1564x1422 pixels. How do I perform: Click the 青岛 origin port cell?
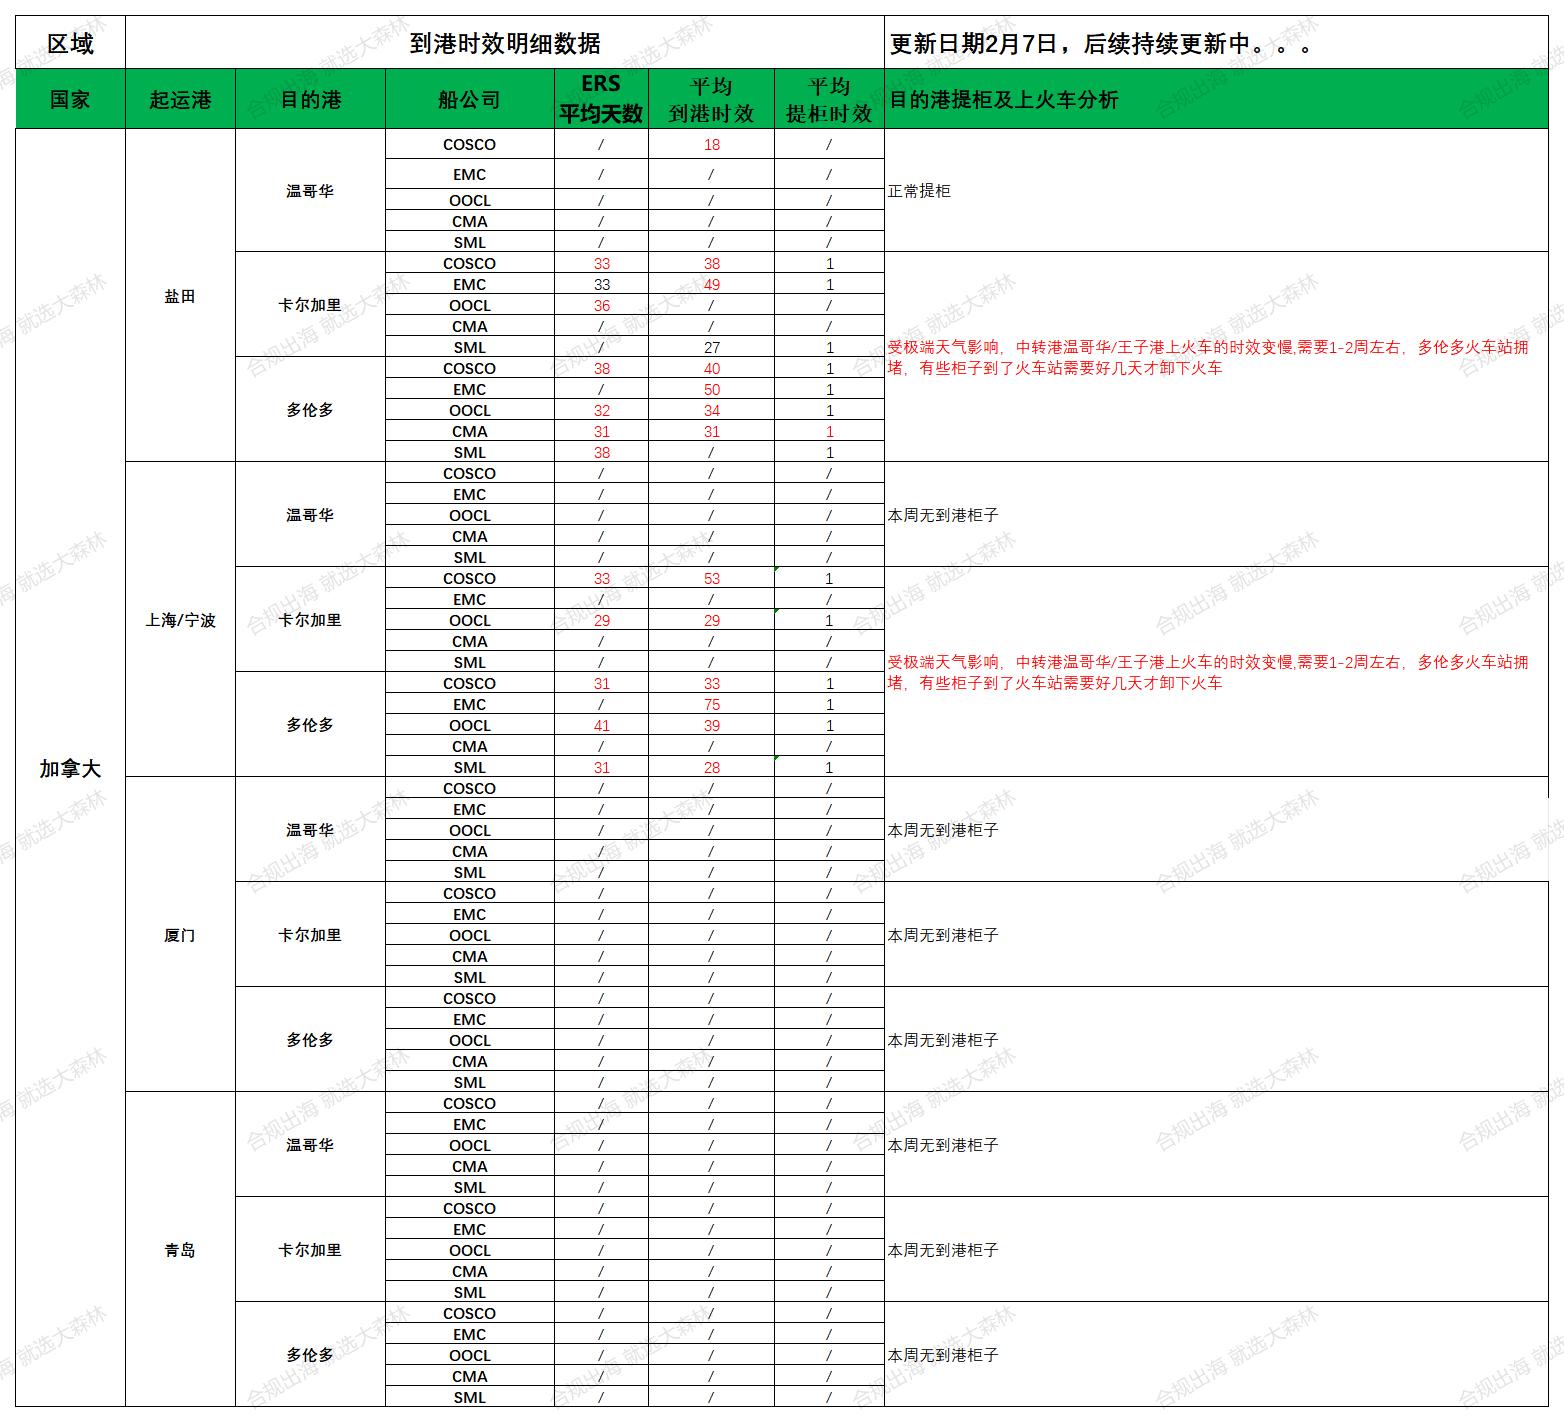180,1250
